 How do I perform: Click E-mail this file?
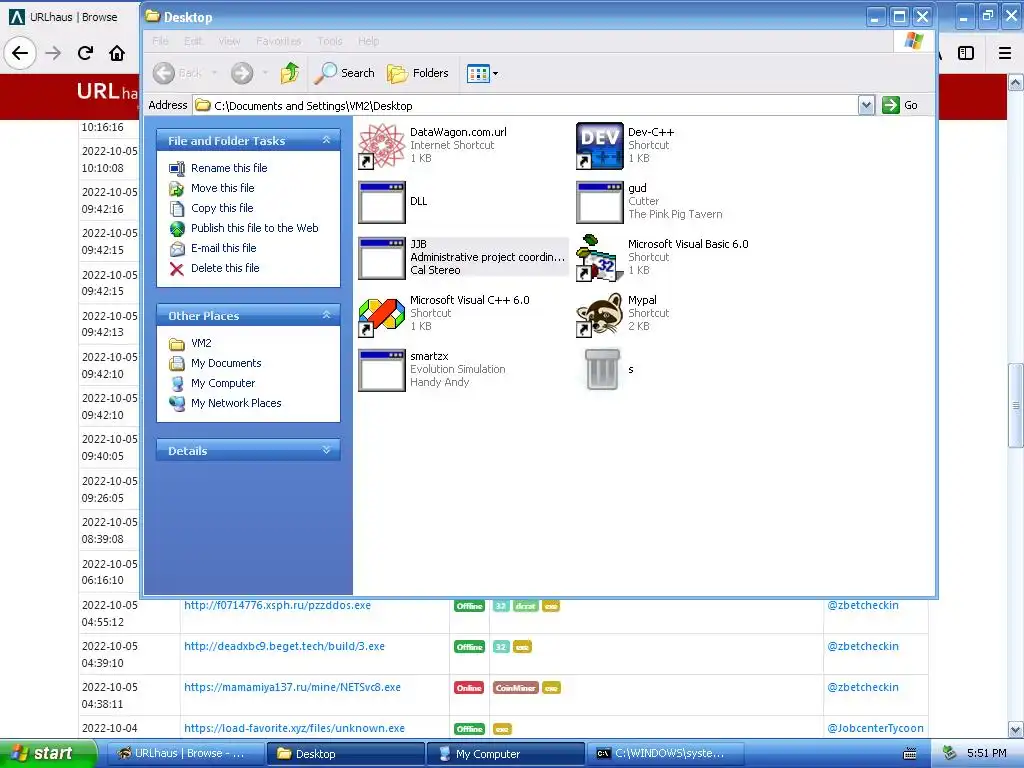pos(212,248)
